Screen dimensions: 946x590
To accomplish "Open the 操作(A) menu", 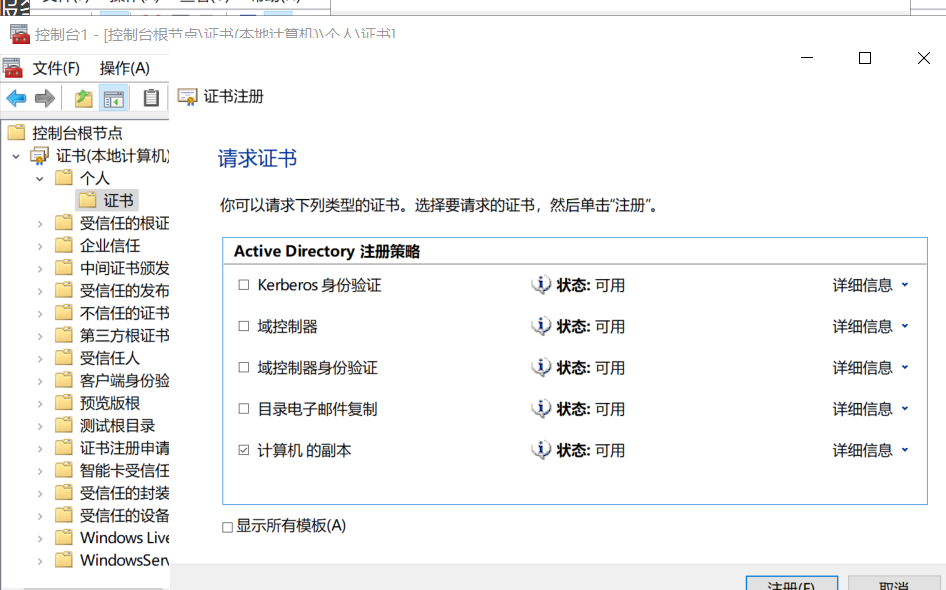I will click(124, 68).
